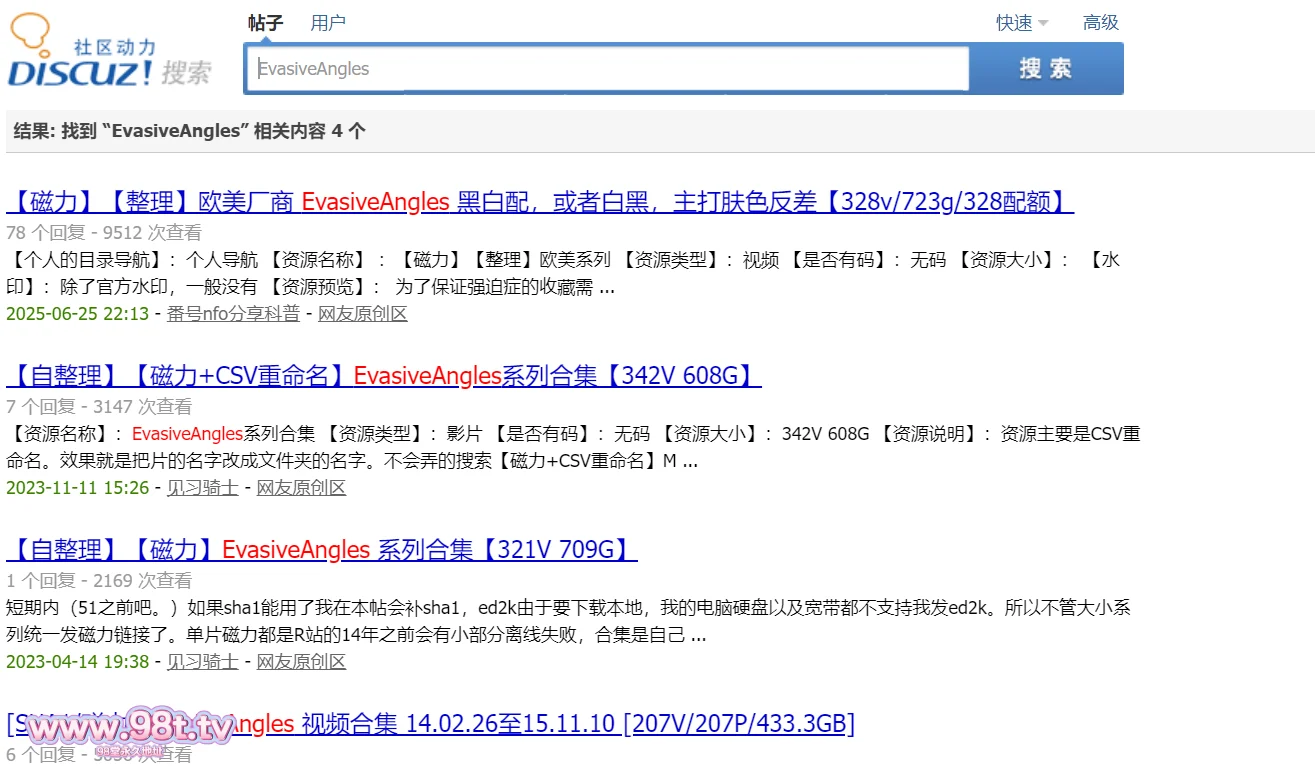Open the 高级 search link
This screenshot has width=1315, height=766.
tap(1100, 23)
